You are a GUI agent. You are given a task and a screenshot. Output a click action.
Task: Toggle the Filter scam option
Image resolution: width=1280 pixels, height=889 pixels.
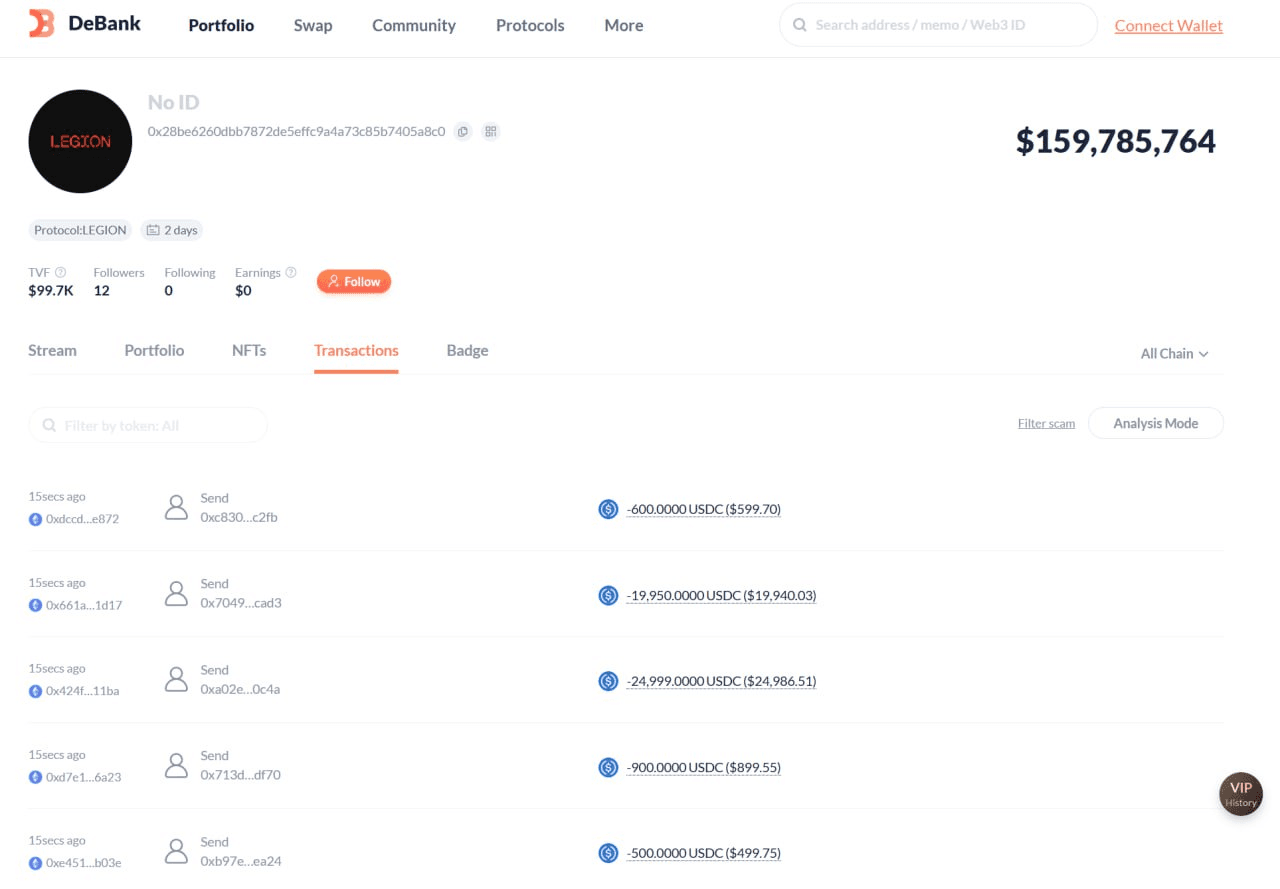[x=1046, y=424]
